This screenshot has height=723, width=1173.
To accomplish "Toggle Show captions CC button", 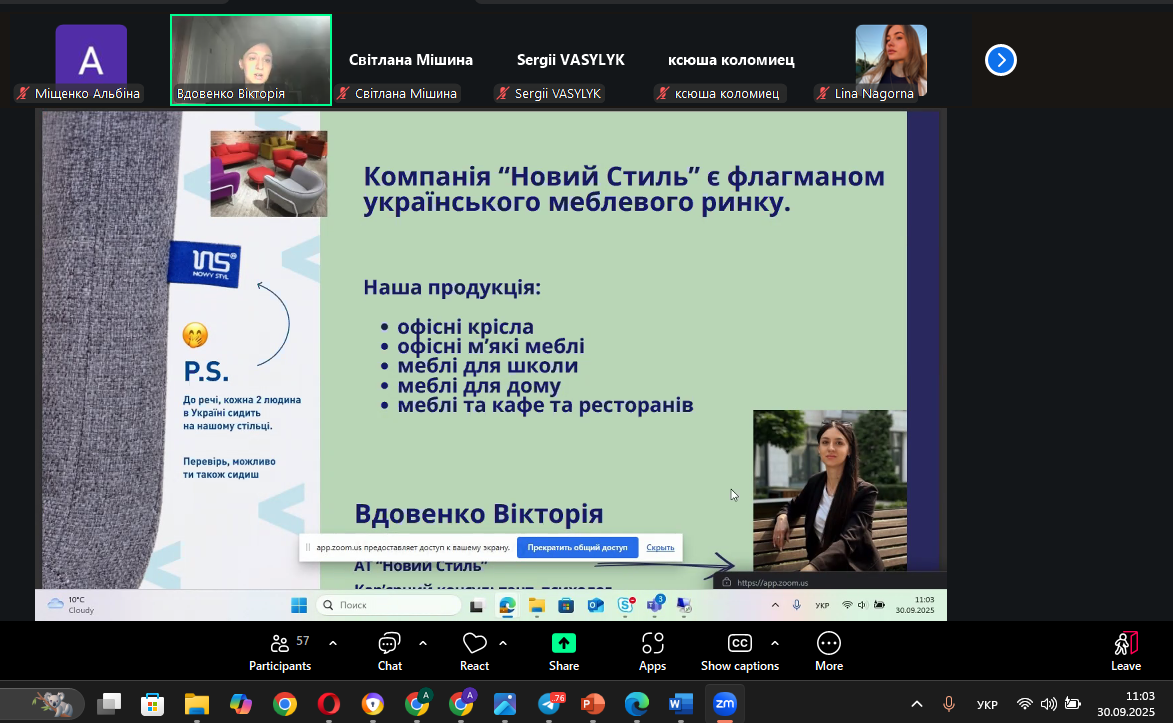I will (739, 650).
